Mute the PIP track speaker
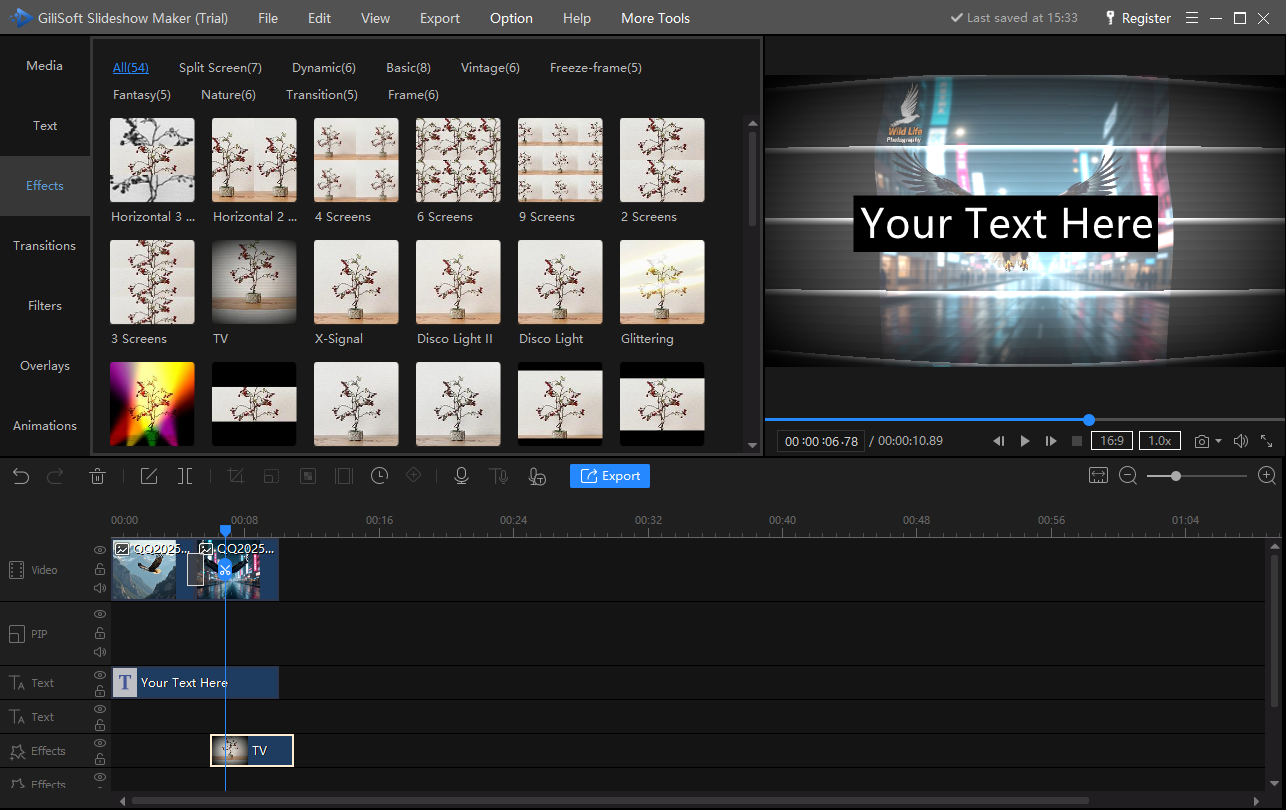The height and width of the screenshot is (810, 1286). click(100, 652)
